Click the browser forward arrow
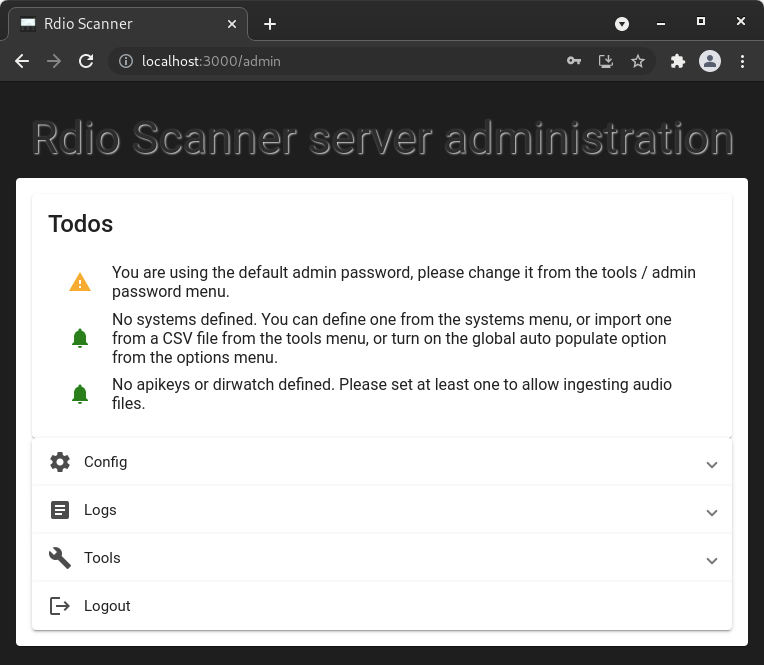The height and width of the screenshot is (665, 764). point(54,61)
